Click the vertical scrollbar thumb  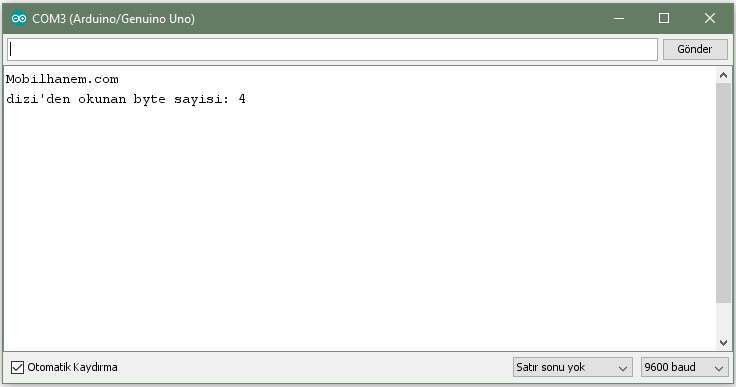click(723, 193)
